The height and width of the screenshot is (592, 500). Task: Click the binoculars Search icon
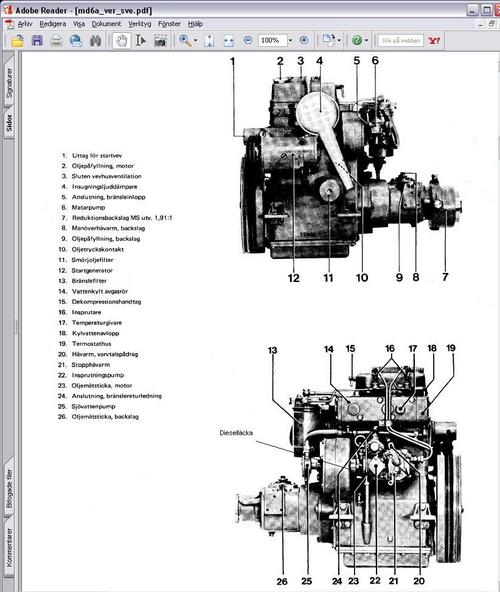pyautogui.click(x=95, y=40)
